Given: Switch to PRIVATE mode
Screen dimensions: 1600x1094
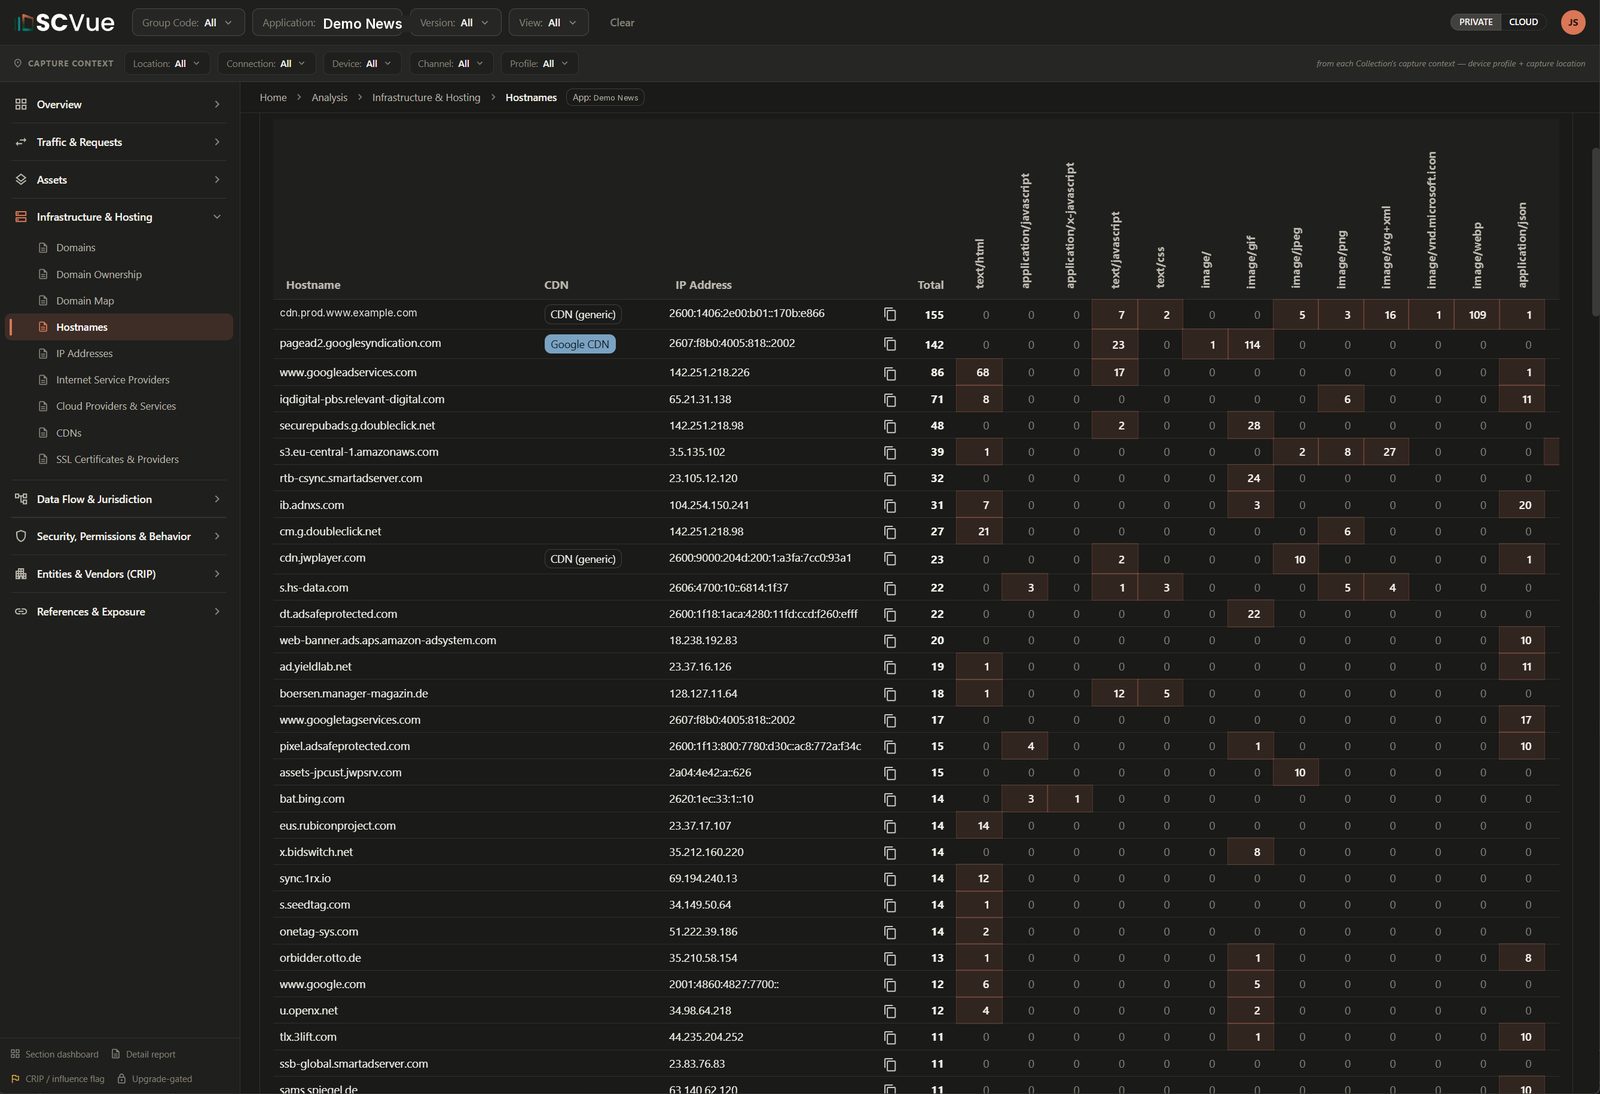Looking at the screenshot, I should [x=1475, y=22].
